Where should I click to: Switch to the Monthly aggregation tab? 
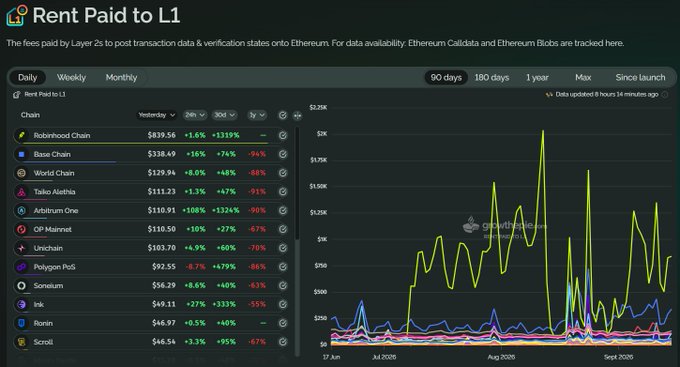[121, 78]
